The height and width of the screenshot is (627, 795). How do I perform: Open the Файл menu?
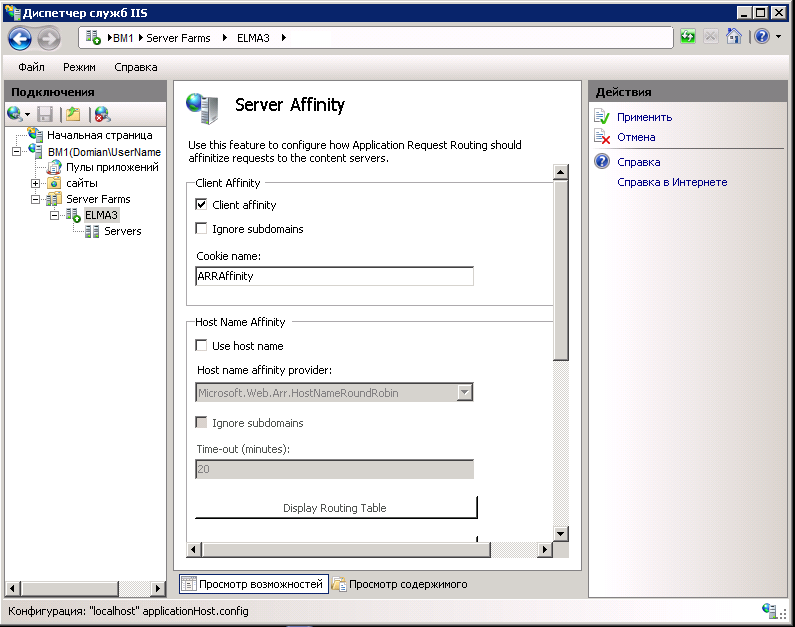tap(31, 67)
